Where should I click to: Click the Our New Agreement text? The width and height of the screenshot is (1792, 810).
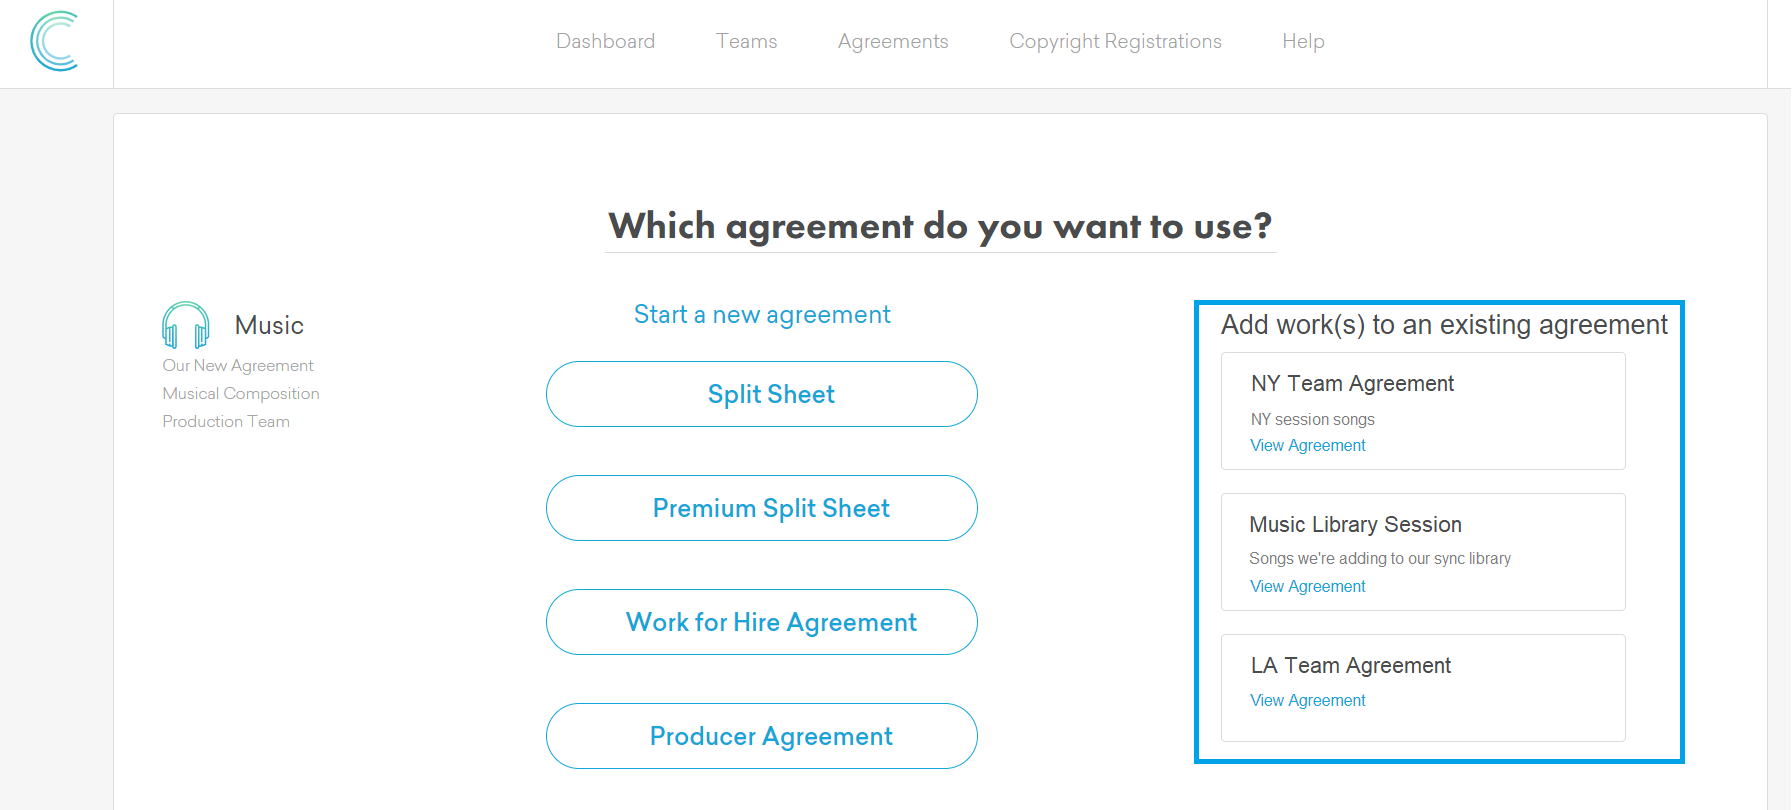(238, 366)
